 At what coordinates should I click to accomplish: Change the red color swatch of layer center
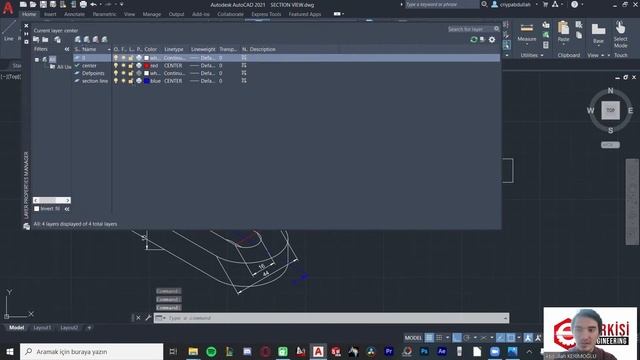pos(147,65)
